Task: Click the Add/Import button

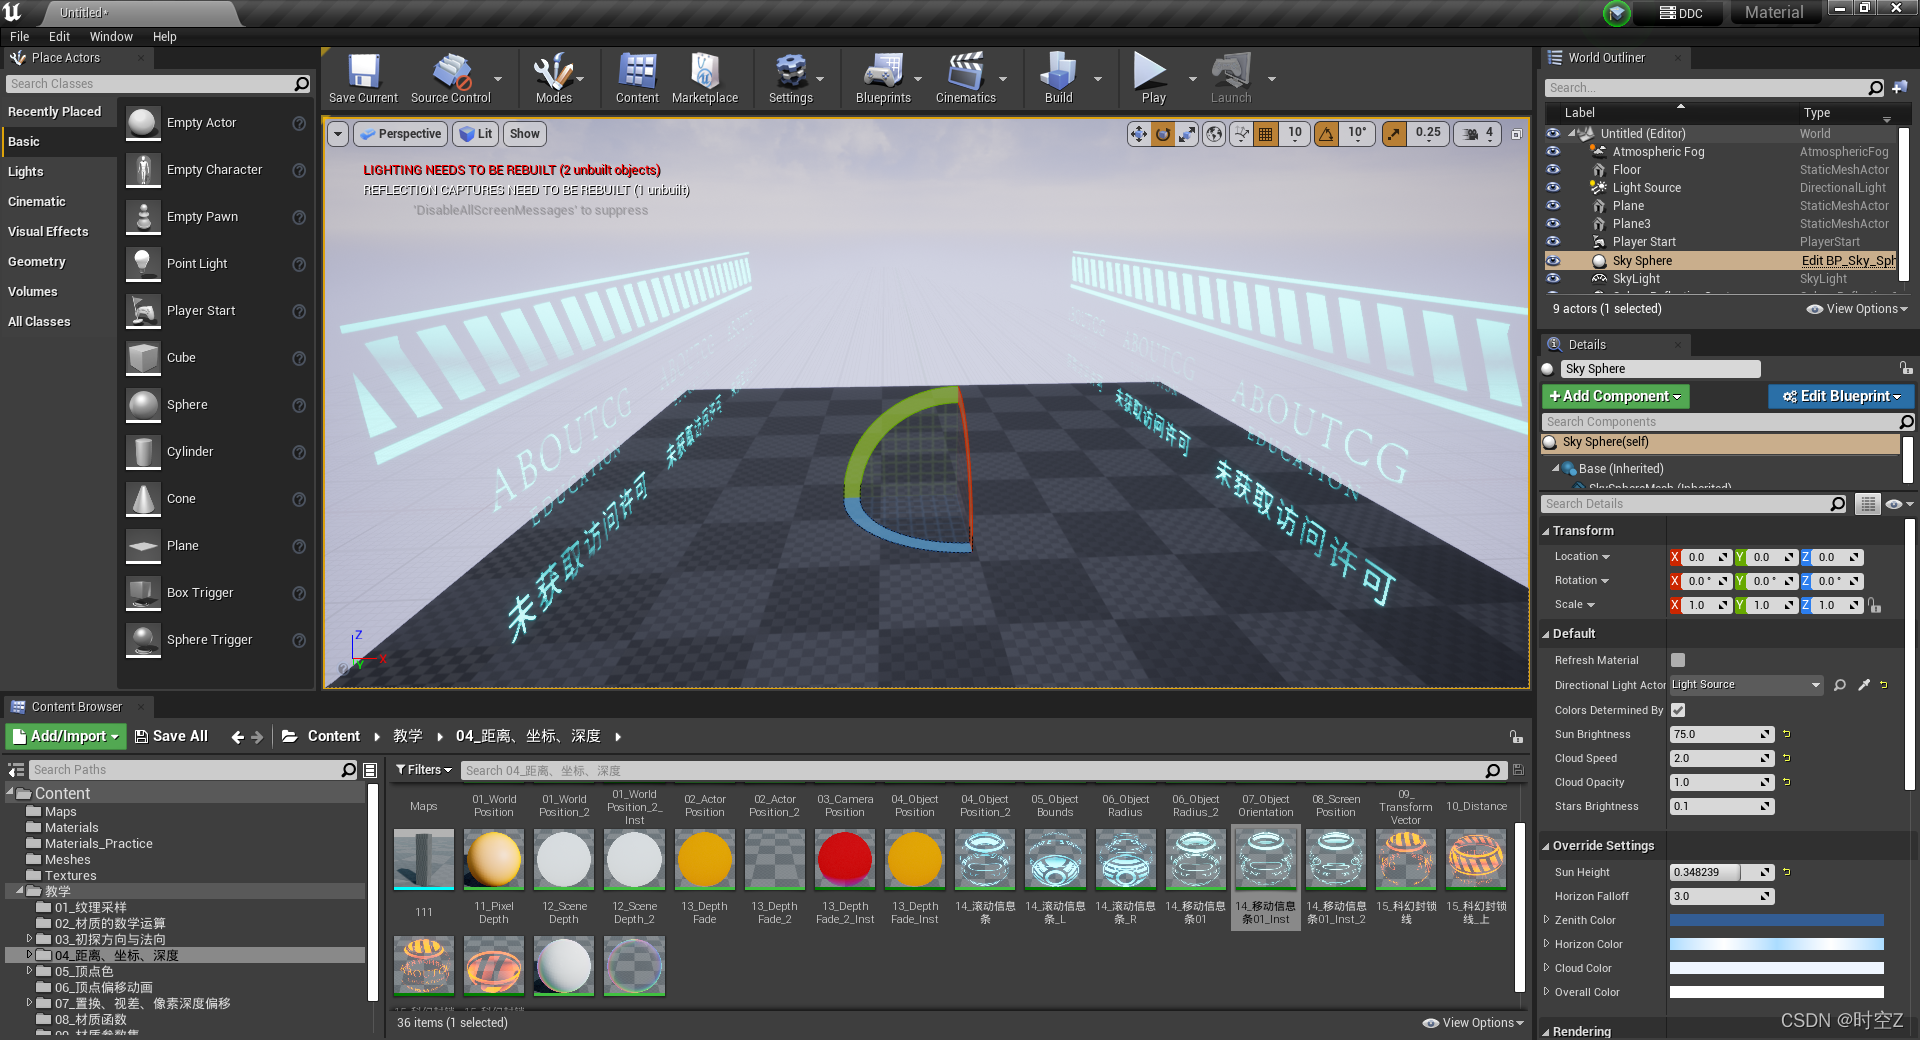Action: 66,736
